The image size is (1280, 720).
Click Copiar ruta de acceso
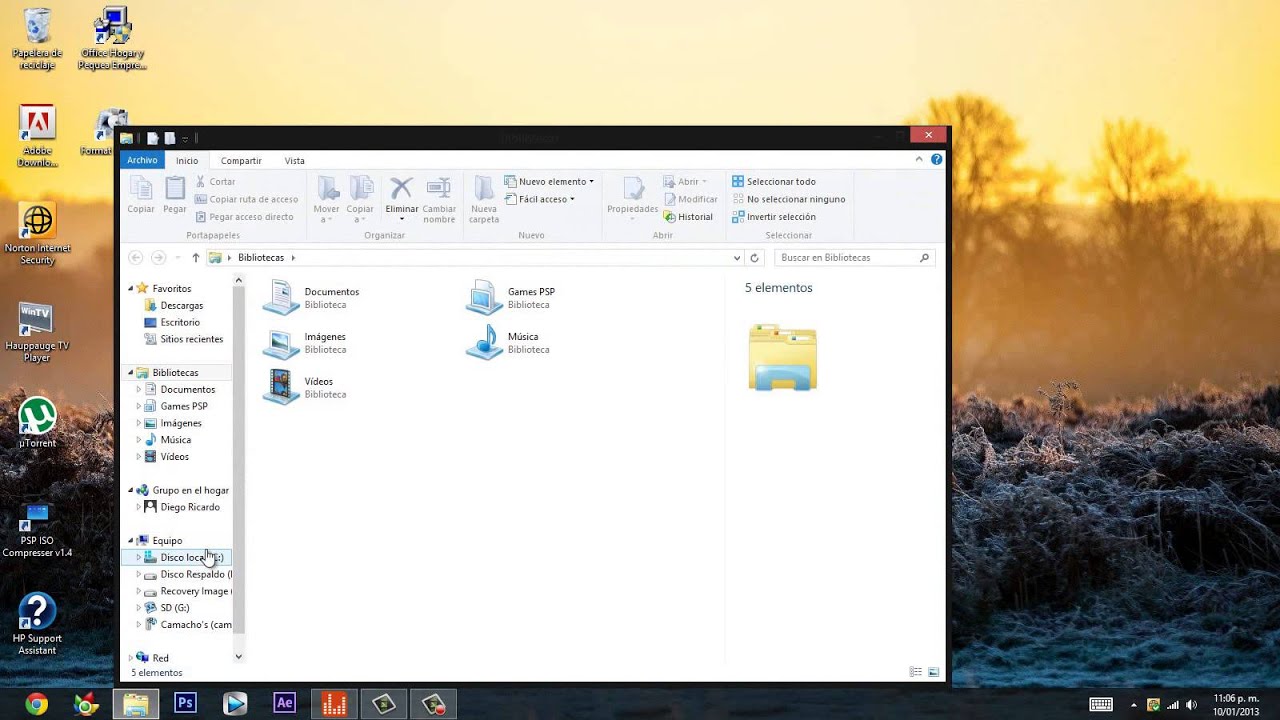(x=246, y=199)
